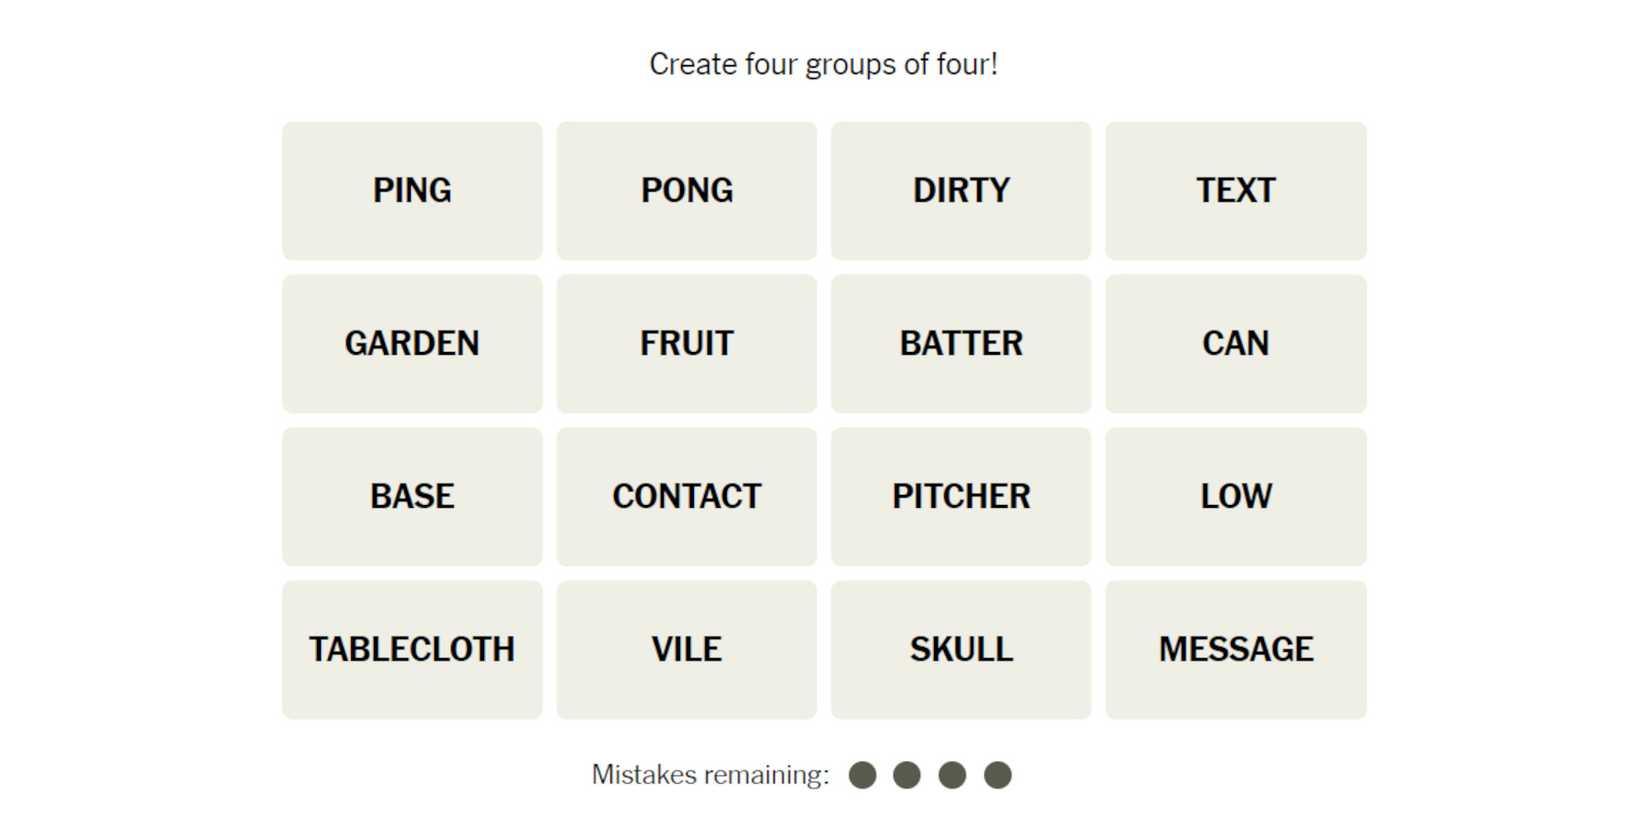Tap the BATTER tile

coord(960,343)
